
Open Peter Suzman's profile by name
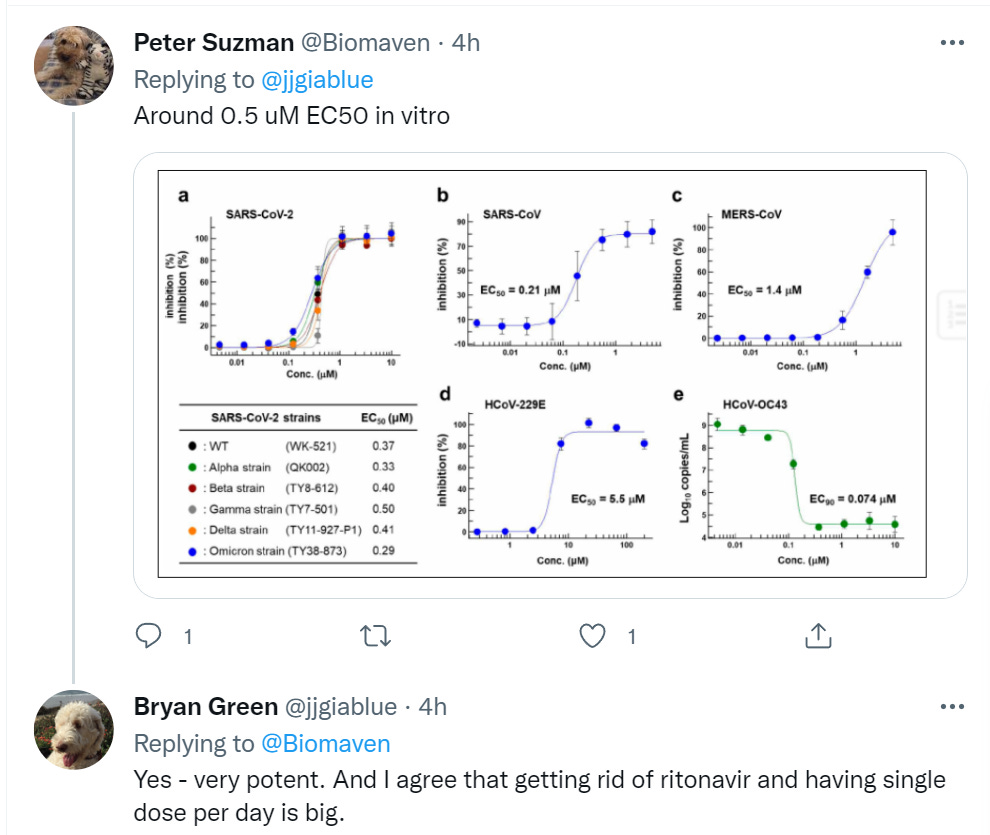tap(214, 43)
